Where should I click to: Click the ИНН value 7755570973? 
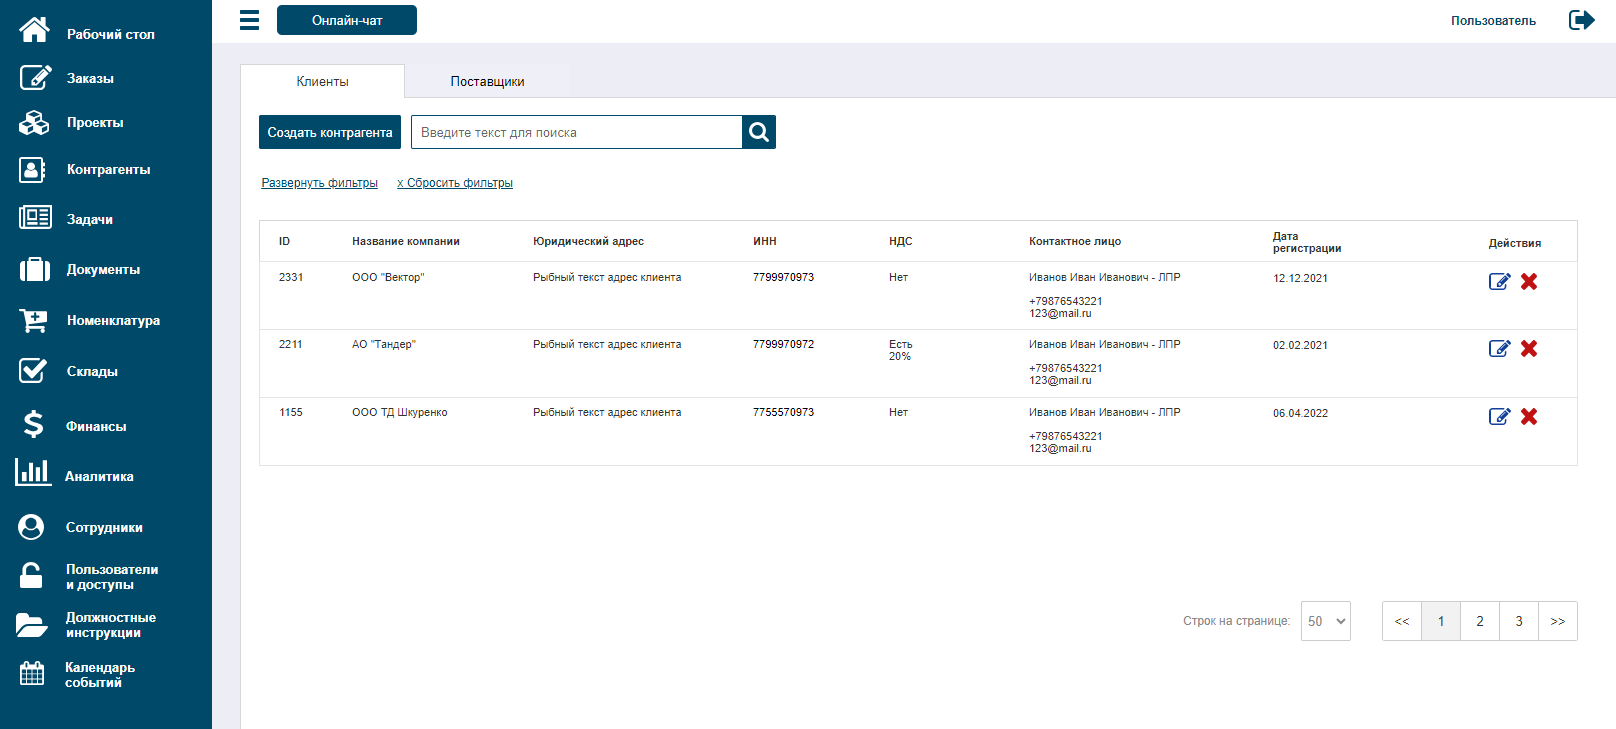(x=783, y=412)
